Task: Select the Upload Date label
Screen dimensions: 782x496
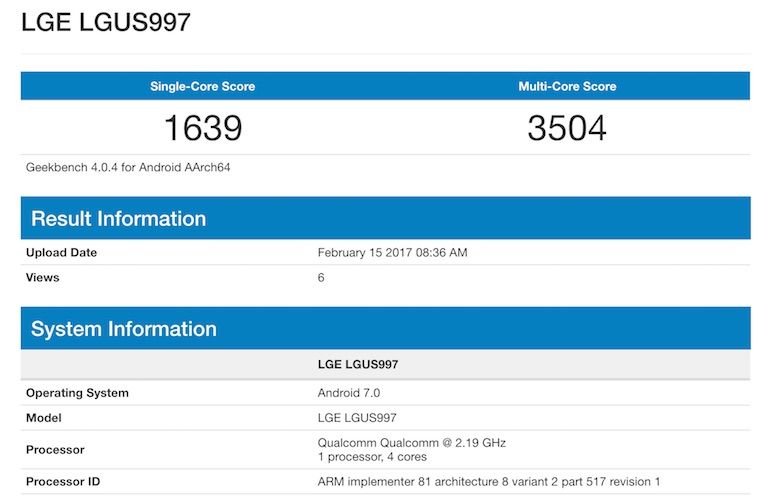Action: coord(61,252)
